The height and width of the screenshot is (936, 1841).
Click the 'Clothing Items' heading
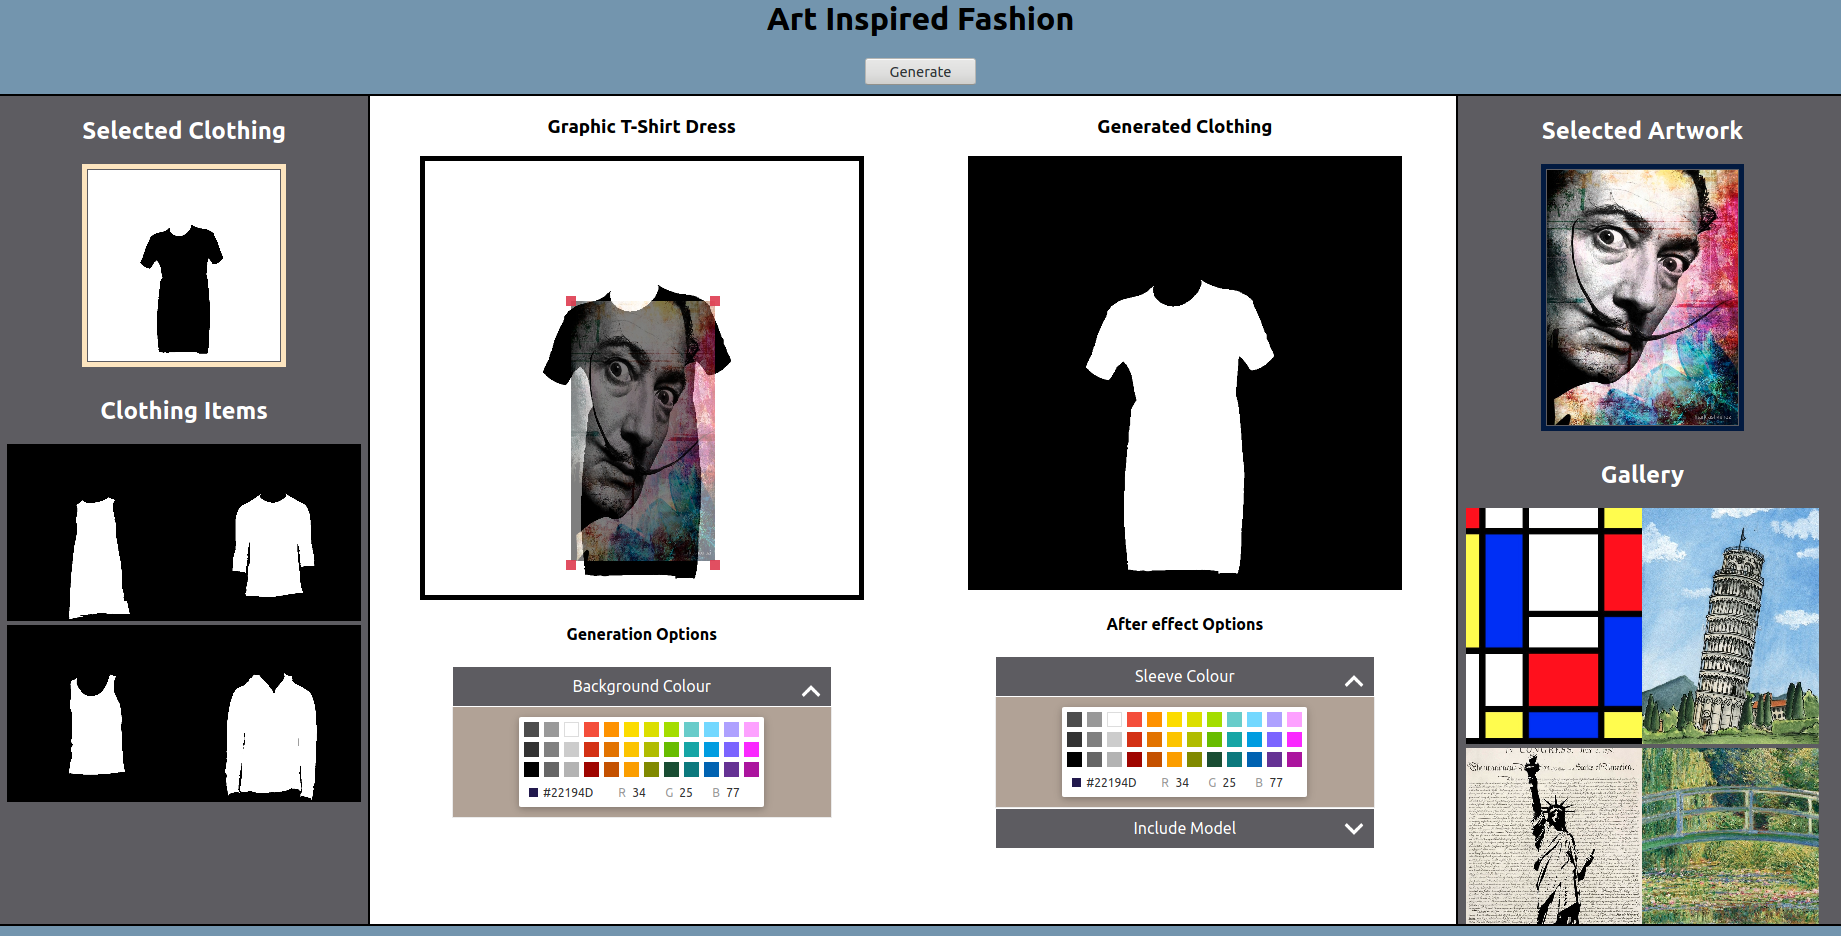pyautogui.click(x=184, y=410)
